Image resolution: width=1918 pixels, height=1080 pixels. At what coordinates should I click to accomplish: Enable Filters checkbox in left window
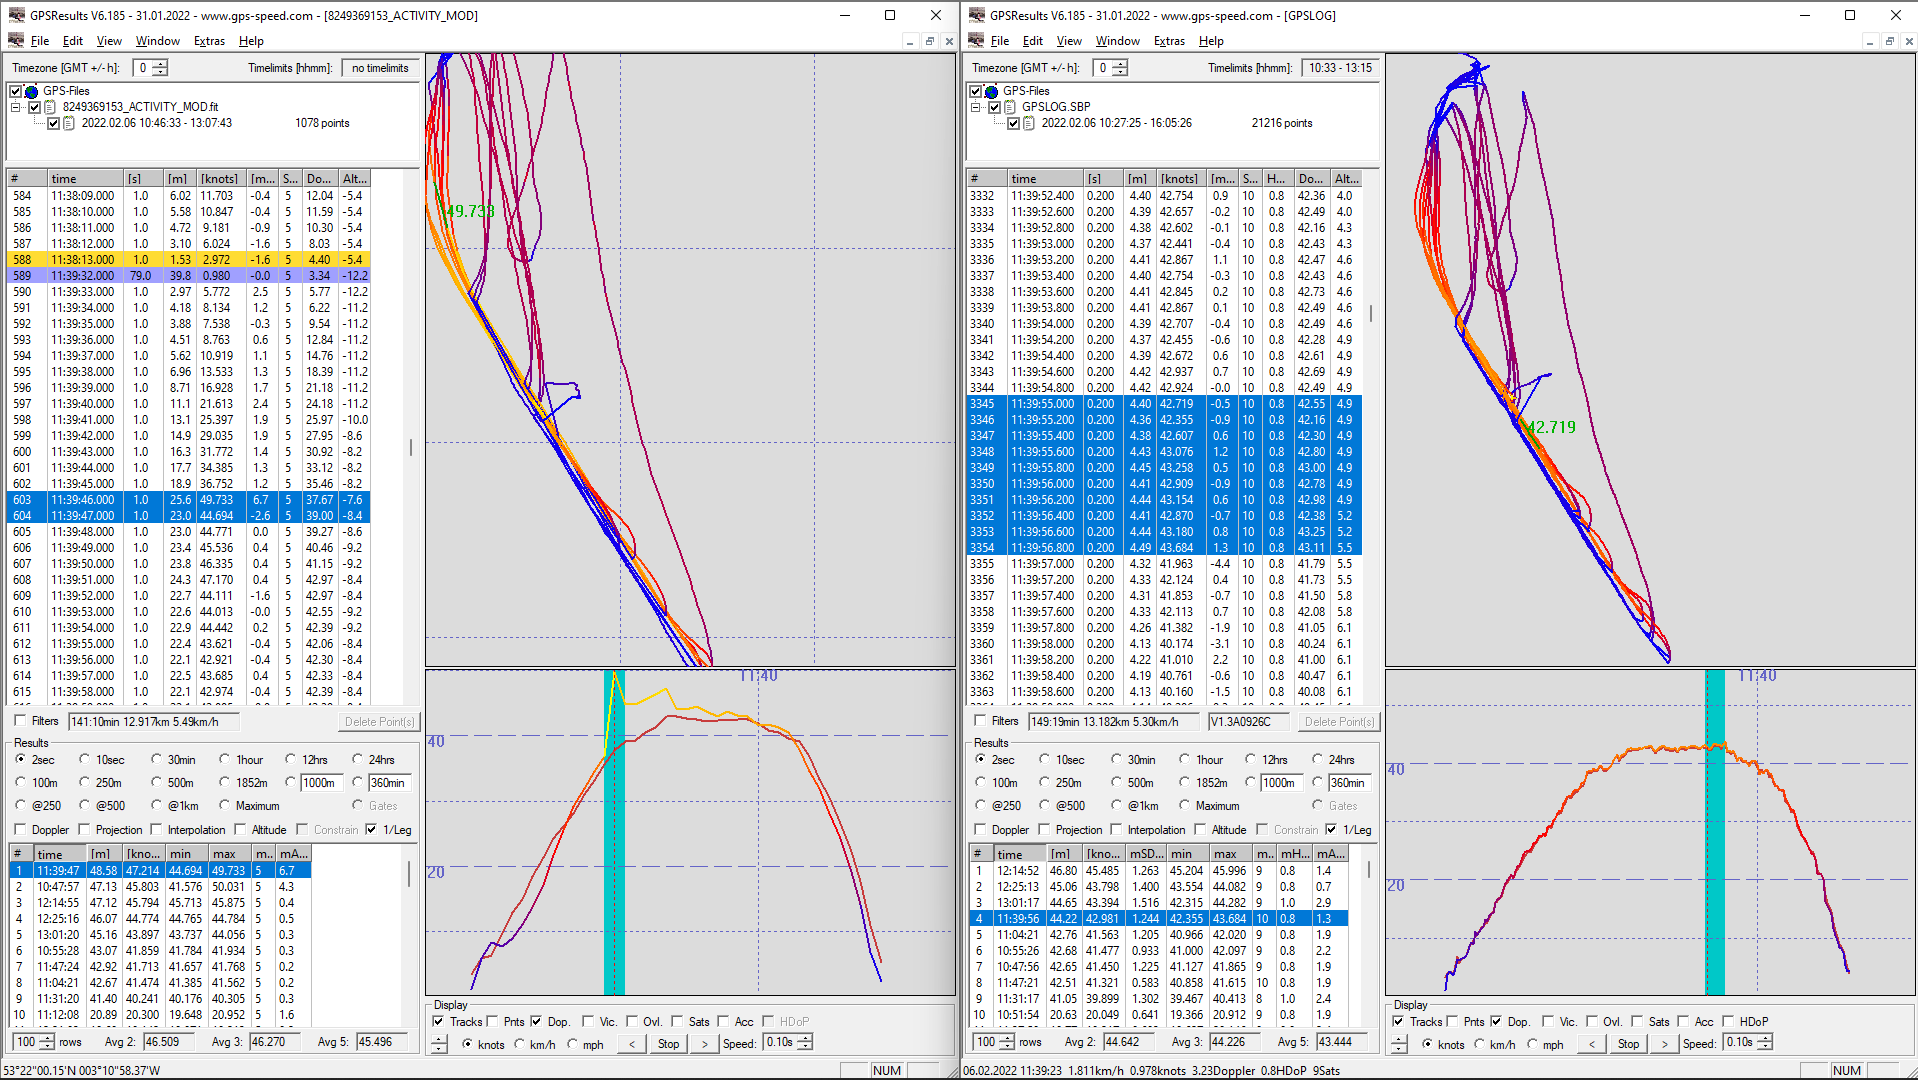click(x=20, y=721)
